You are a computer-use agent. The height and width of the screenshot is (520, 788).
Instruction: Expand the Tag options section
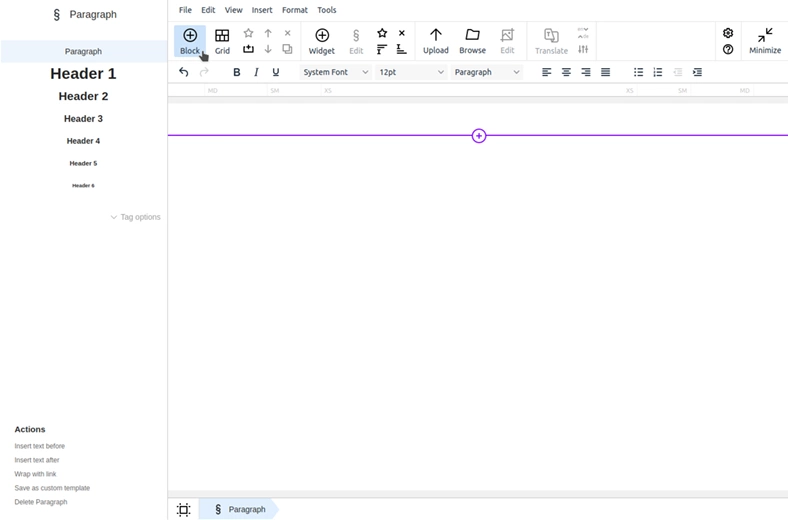pyautogui.click(x=136, y=217)
